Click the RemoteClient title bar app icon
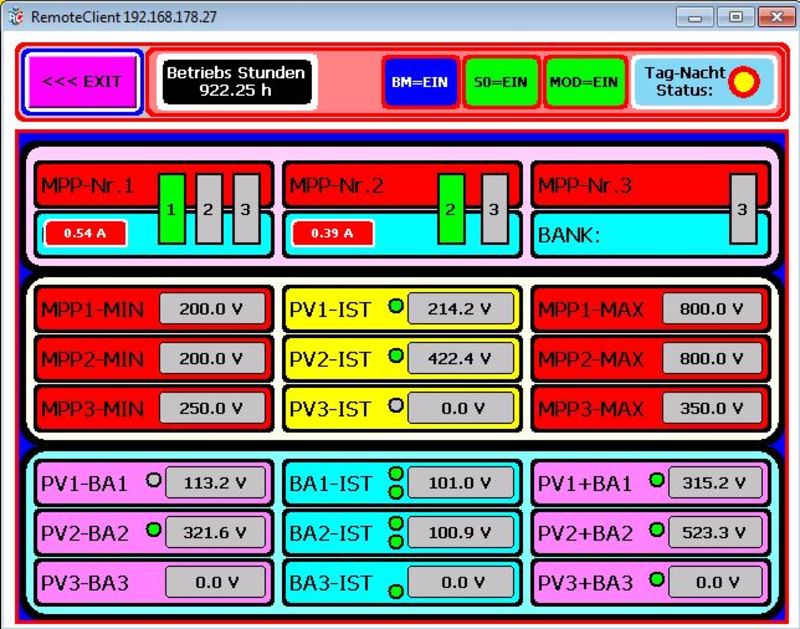Screen dimensions: 800x629 (x=15, y=18)
